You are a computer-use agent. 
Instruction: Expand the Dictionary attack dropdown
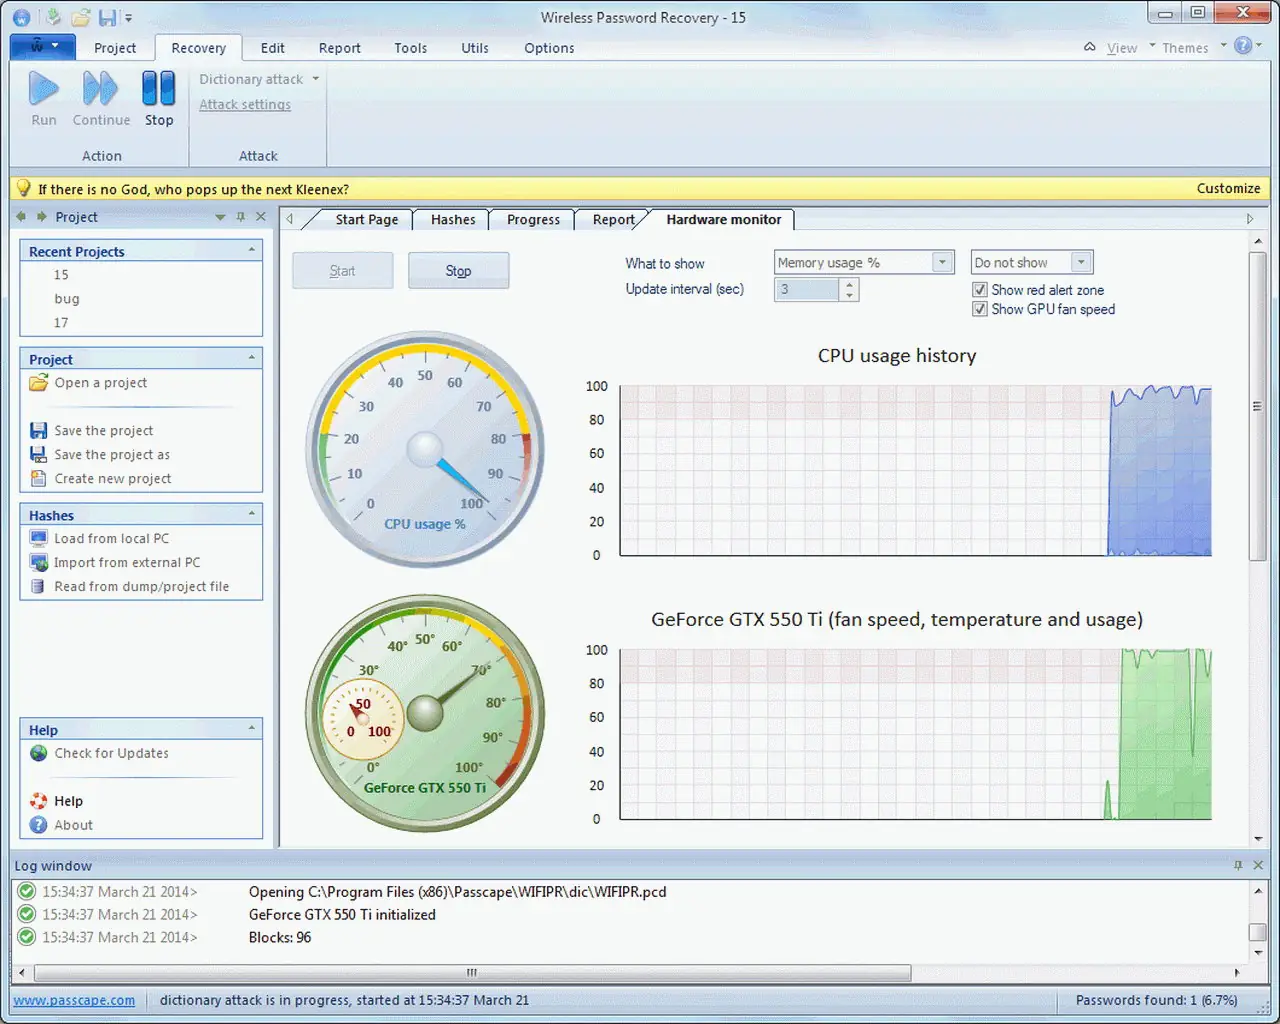pos(315,79)
